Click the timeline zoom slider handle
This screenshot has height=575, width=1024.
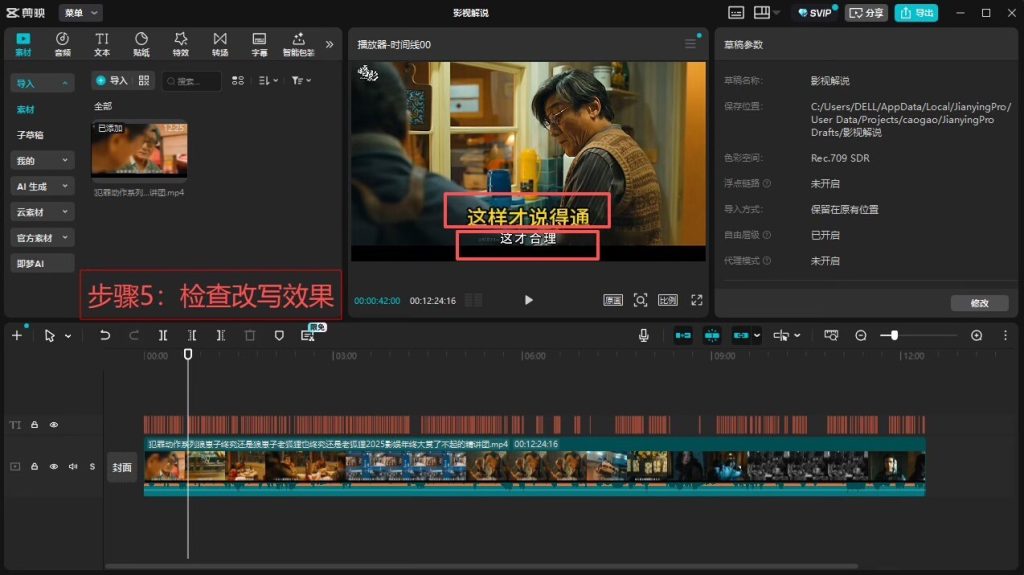tap(894, 335)
